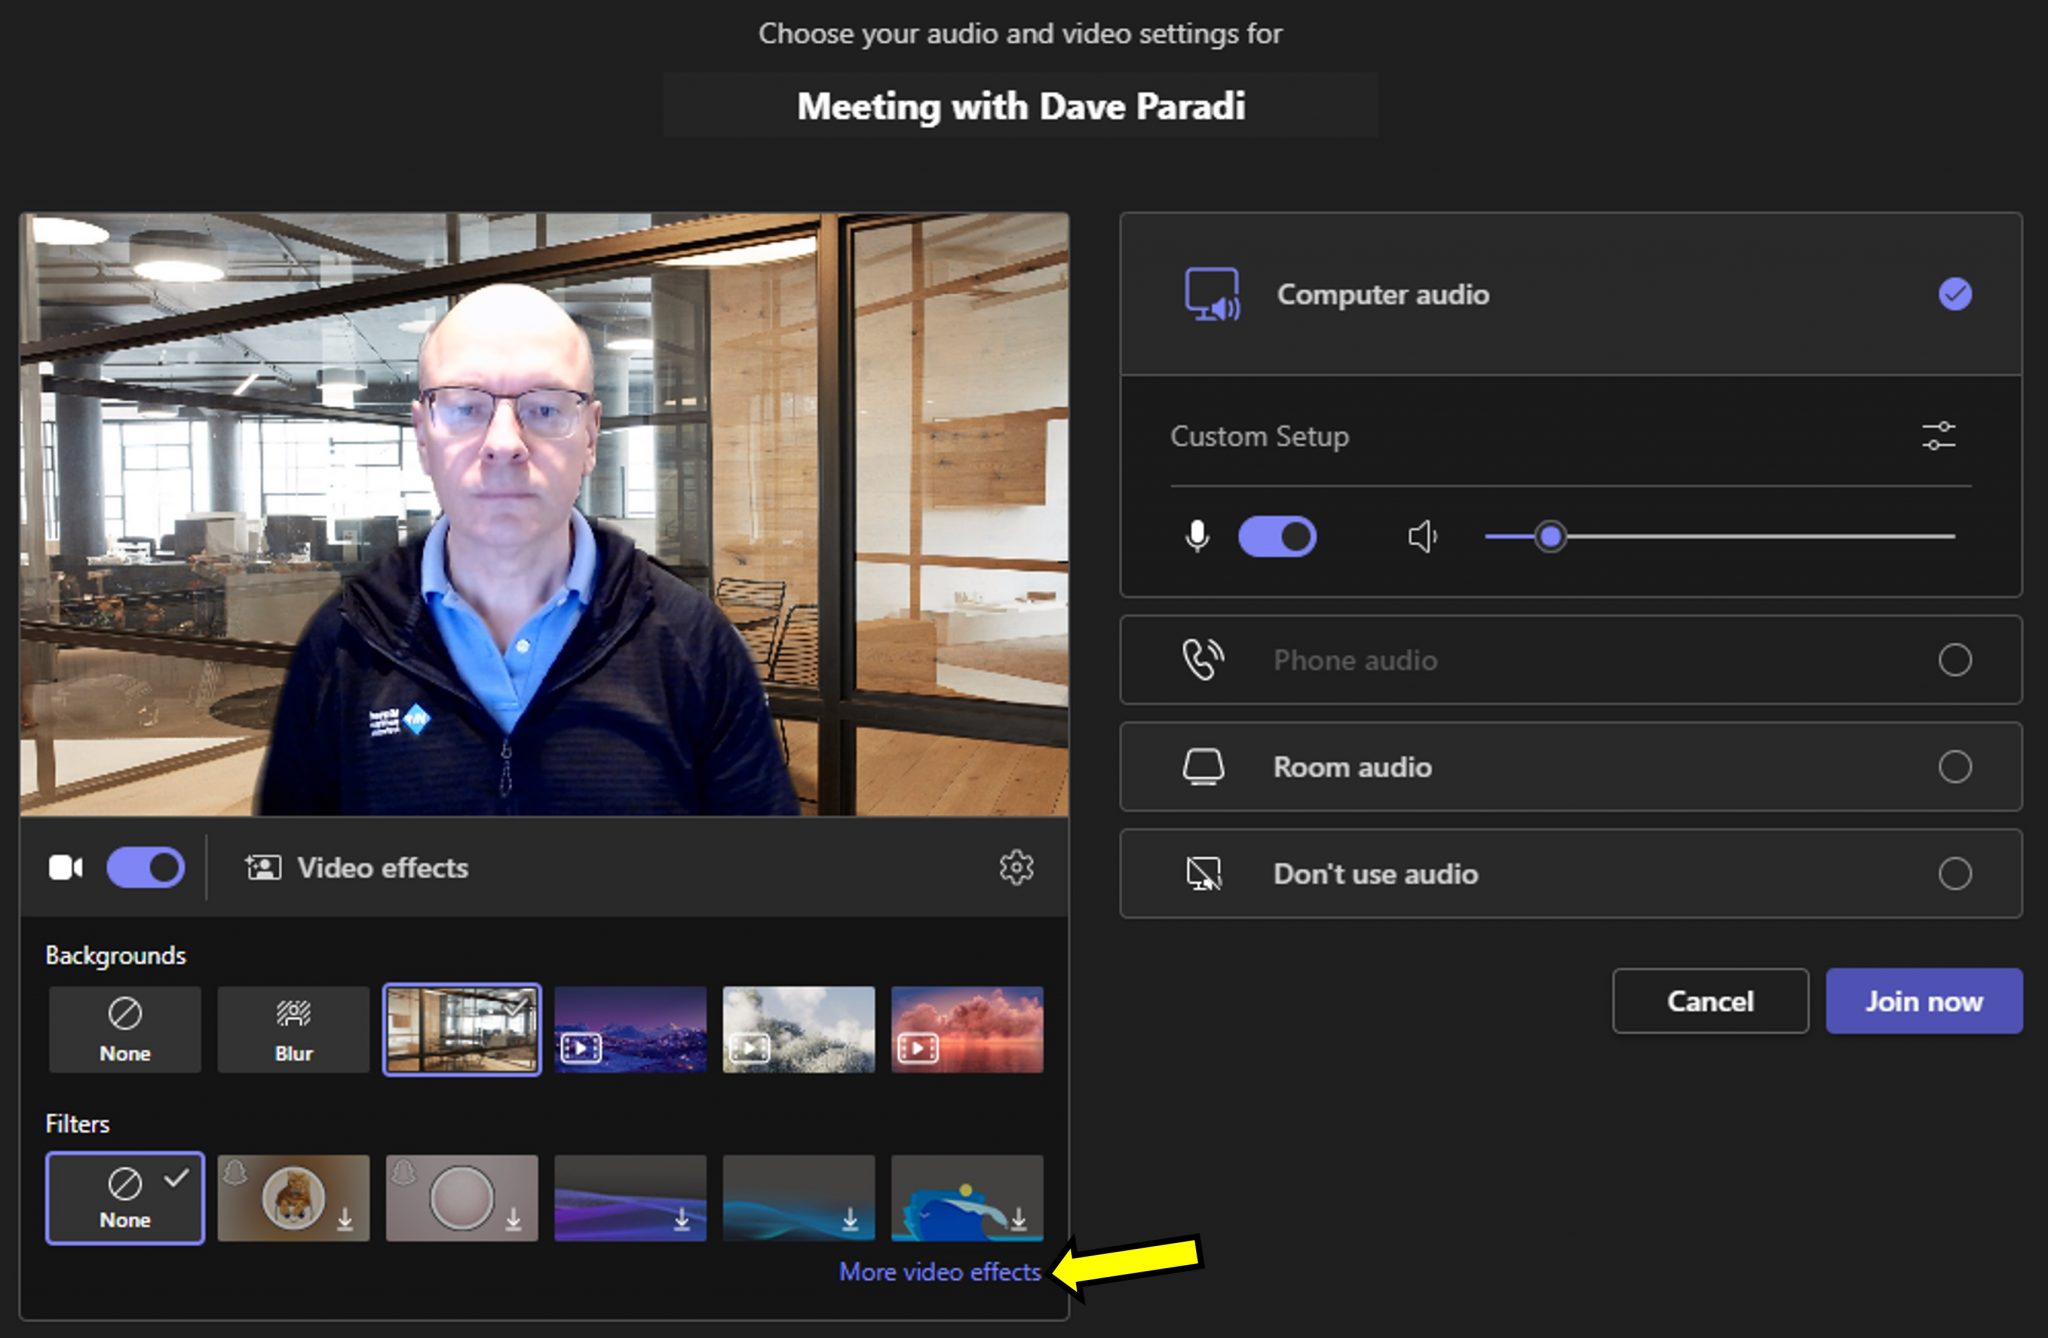Click the Join now button
The height and width of the screenshot is (1338, 2048).
1922,1001
